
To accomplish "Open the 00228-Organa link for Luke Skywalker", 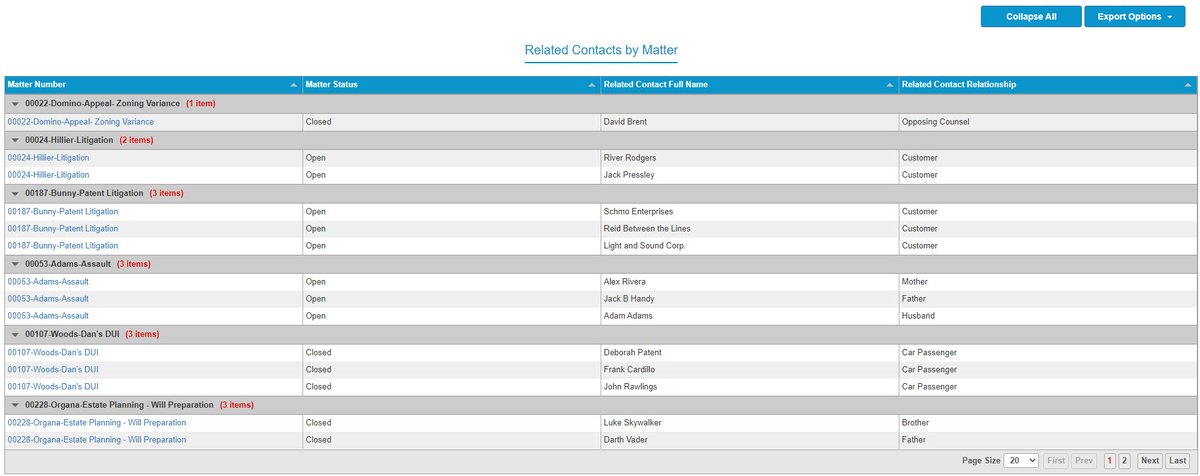I will click(97, 422).
